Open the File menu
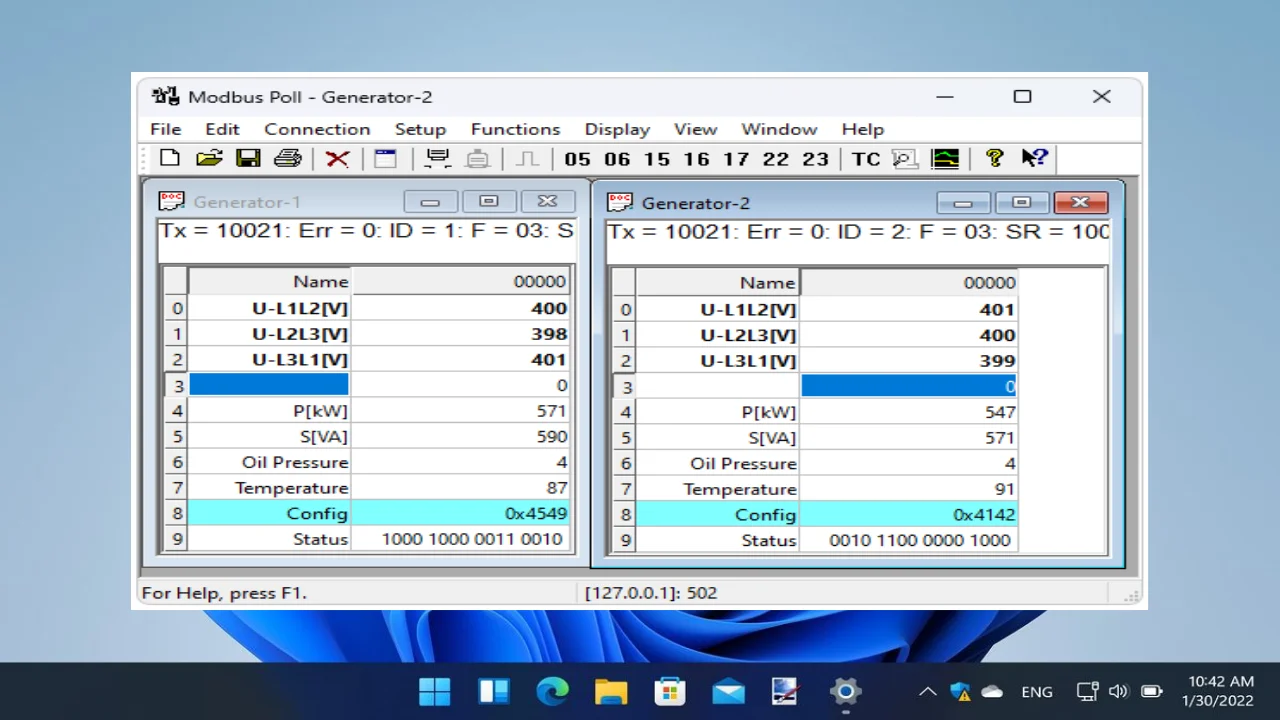 tap(166, 129)
